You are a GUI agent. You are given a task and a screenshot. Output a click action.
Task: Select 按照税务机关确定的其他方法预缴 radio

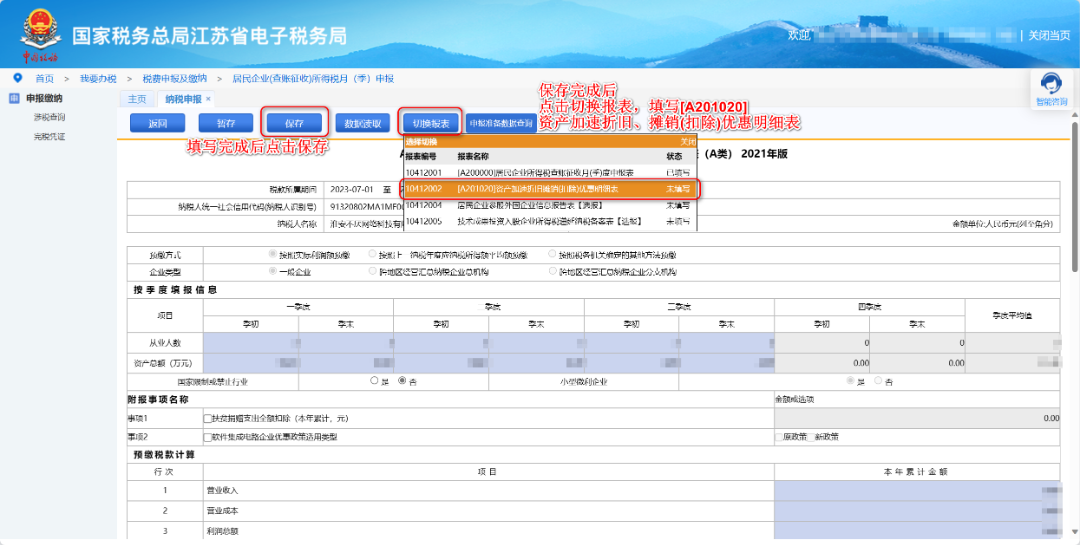[552, 254]
